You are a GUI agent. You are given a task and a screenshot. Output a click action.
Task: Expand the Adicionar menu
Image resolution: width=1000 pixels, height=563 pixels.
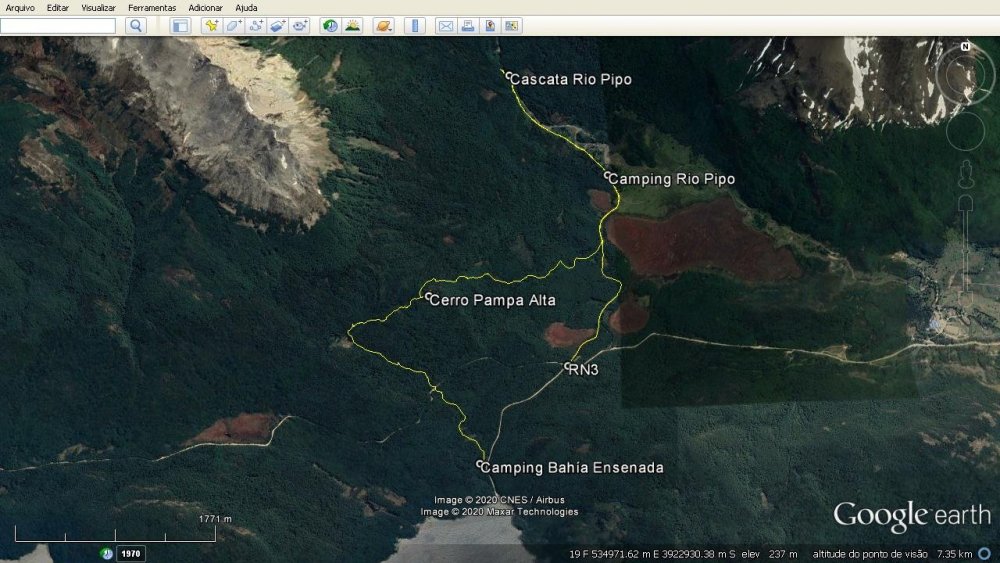205,7
